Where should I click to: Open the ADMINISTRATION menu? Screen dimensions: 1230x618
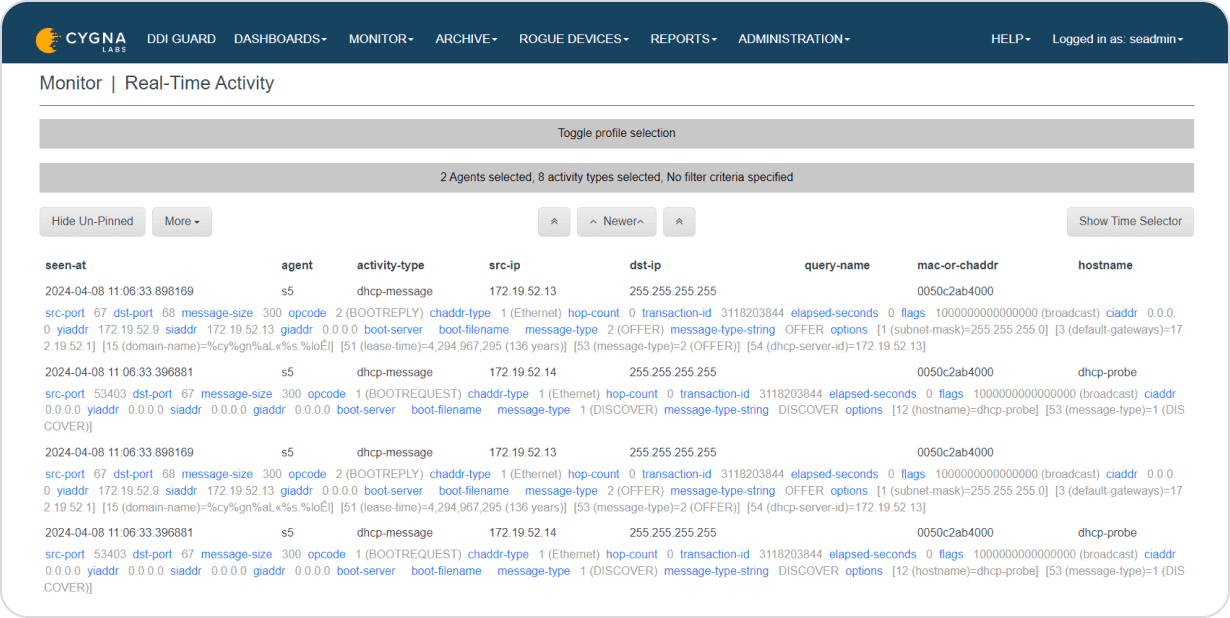793,39
